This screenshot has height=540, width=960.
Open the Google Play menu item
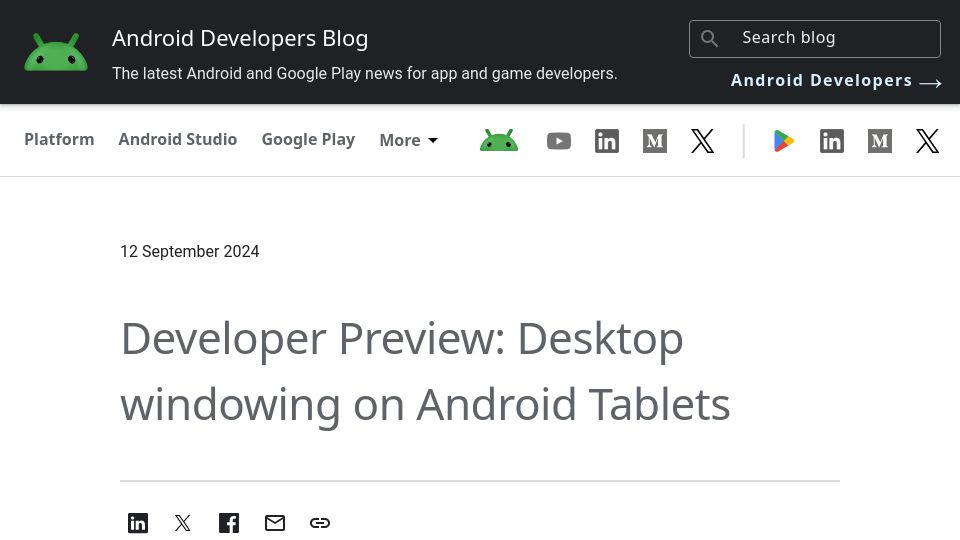(308, 140)
